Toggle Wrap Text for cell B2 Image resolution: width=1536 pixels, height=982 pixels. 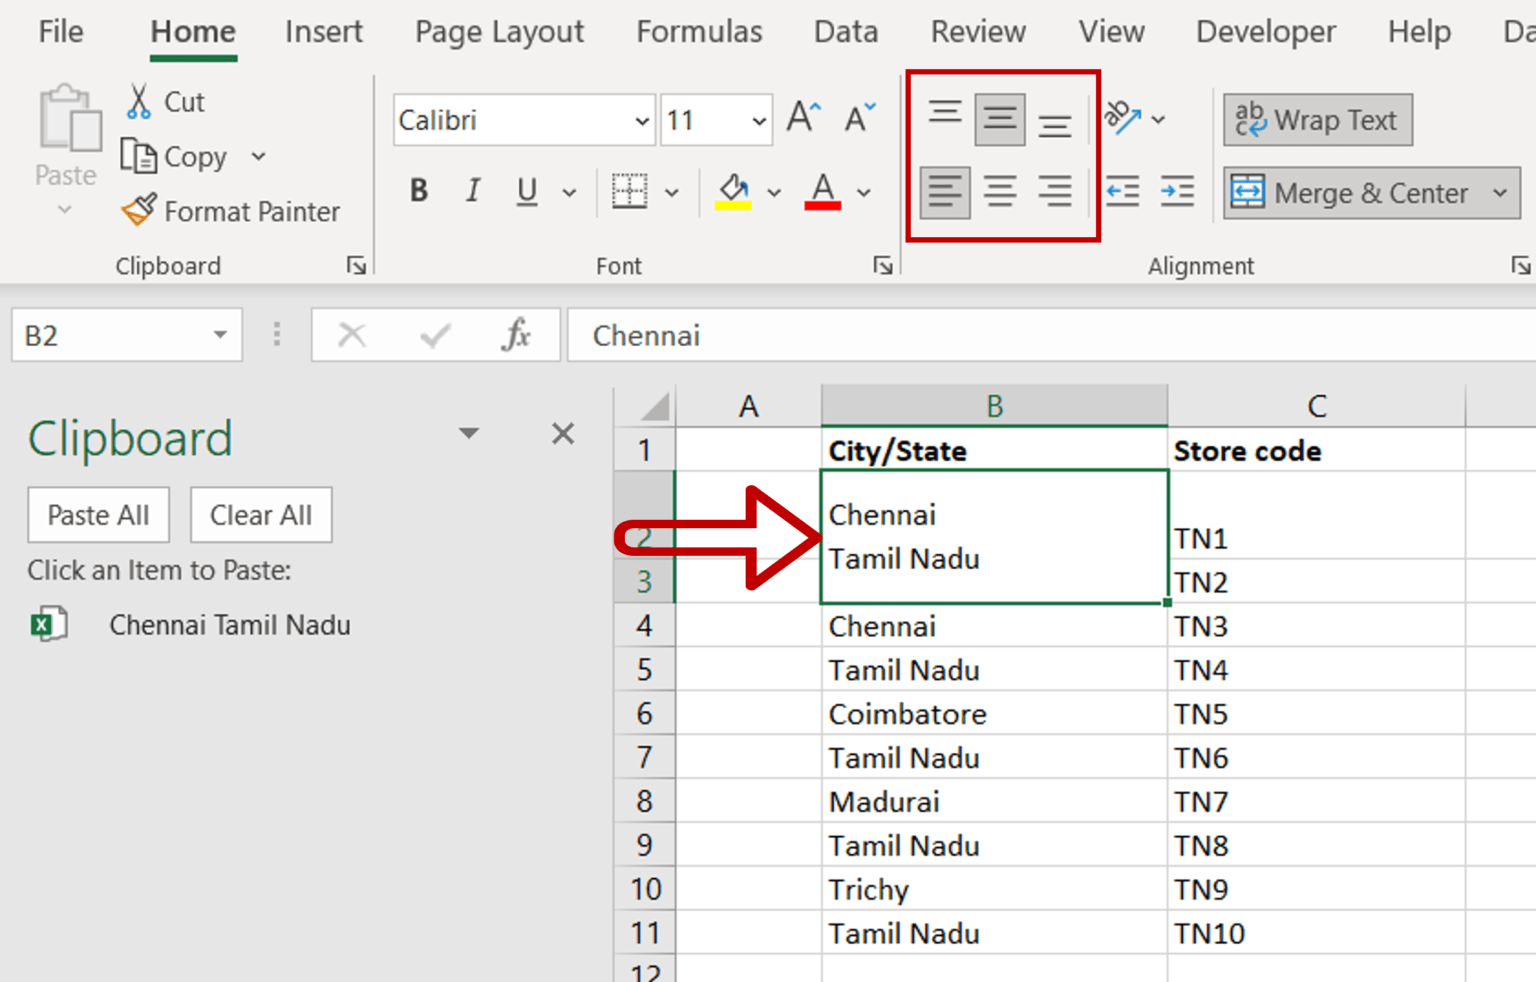[1316, 120]
